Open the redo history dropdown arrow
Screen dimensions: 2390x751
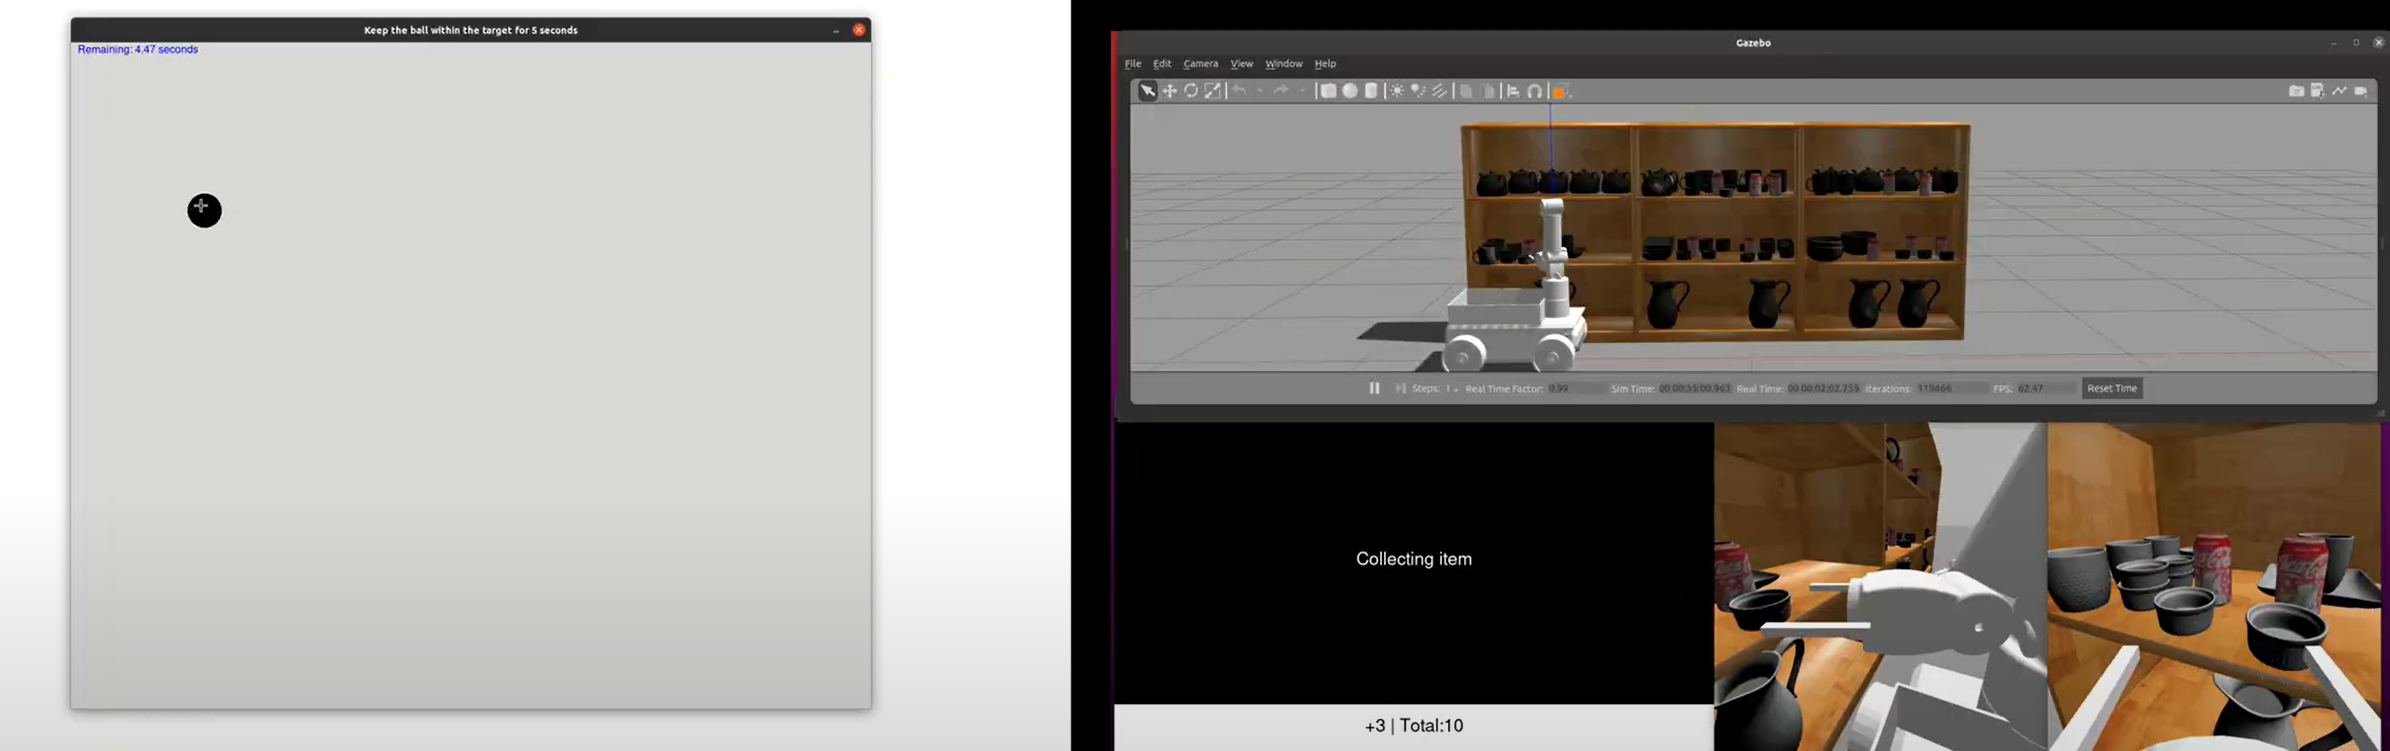click(x=1302, y=91)
